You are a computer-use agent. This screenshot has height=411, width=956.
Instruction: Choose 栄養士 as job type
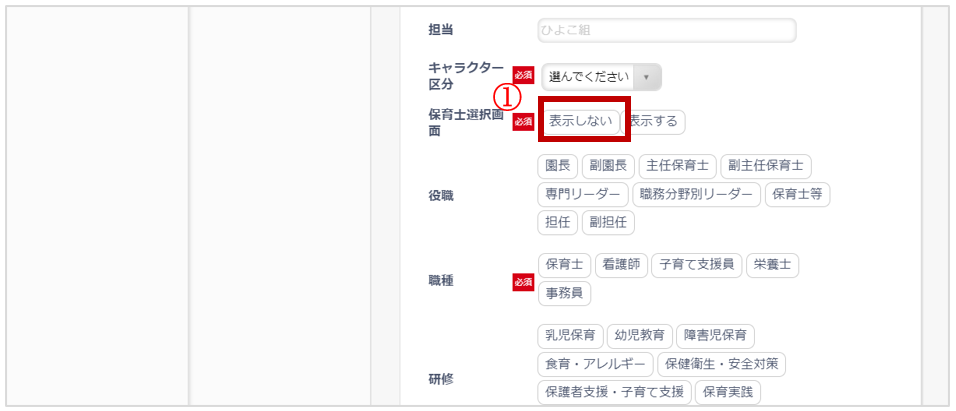pyautogui.click(x=772, y=265)
